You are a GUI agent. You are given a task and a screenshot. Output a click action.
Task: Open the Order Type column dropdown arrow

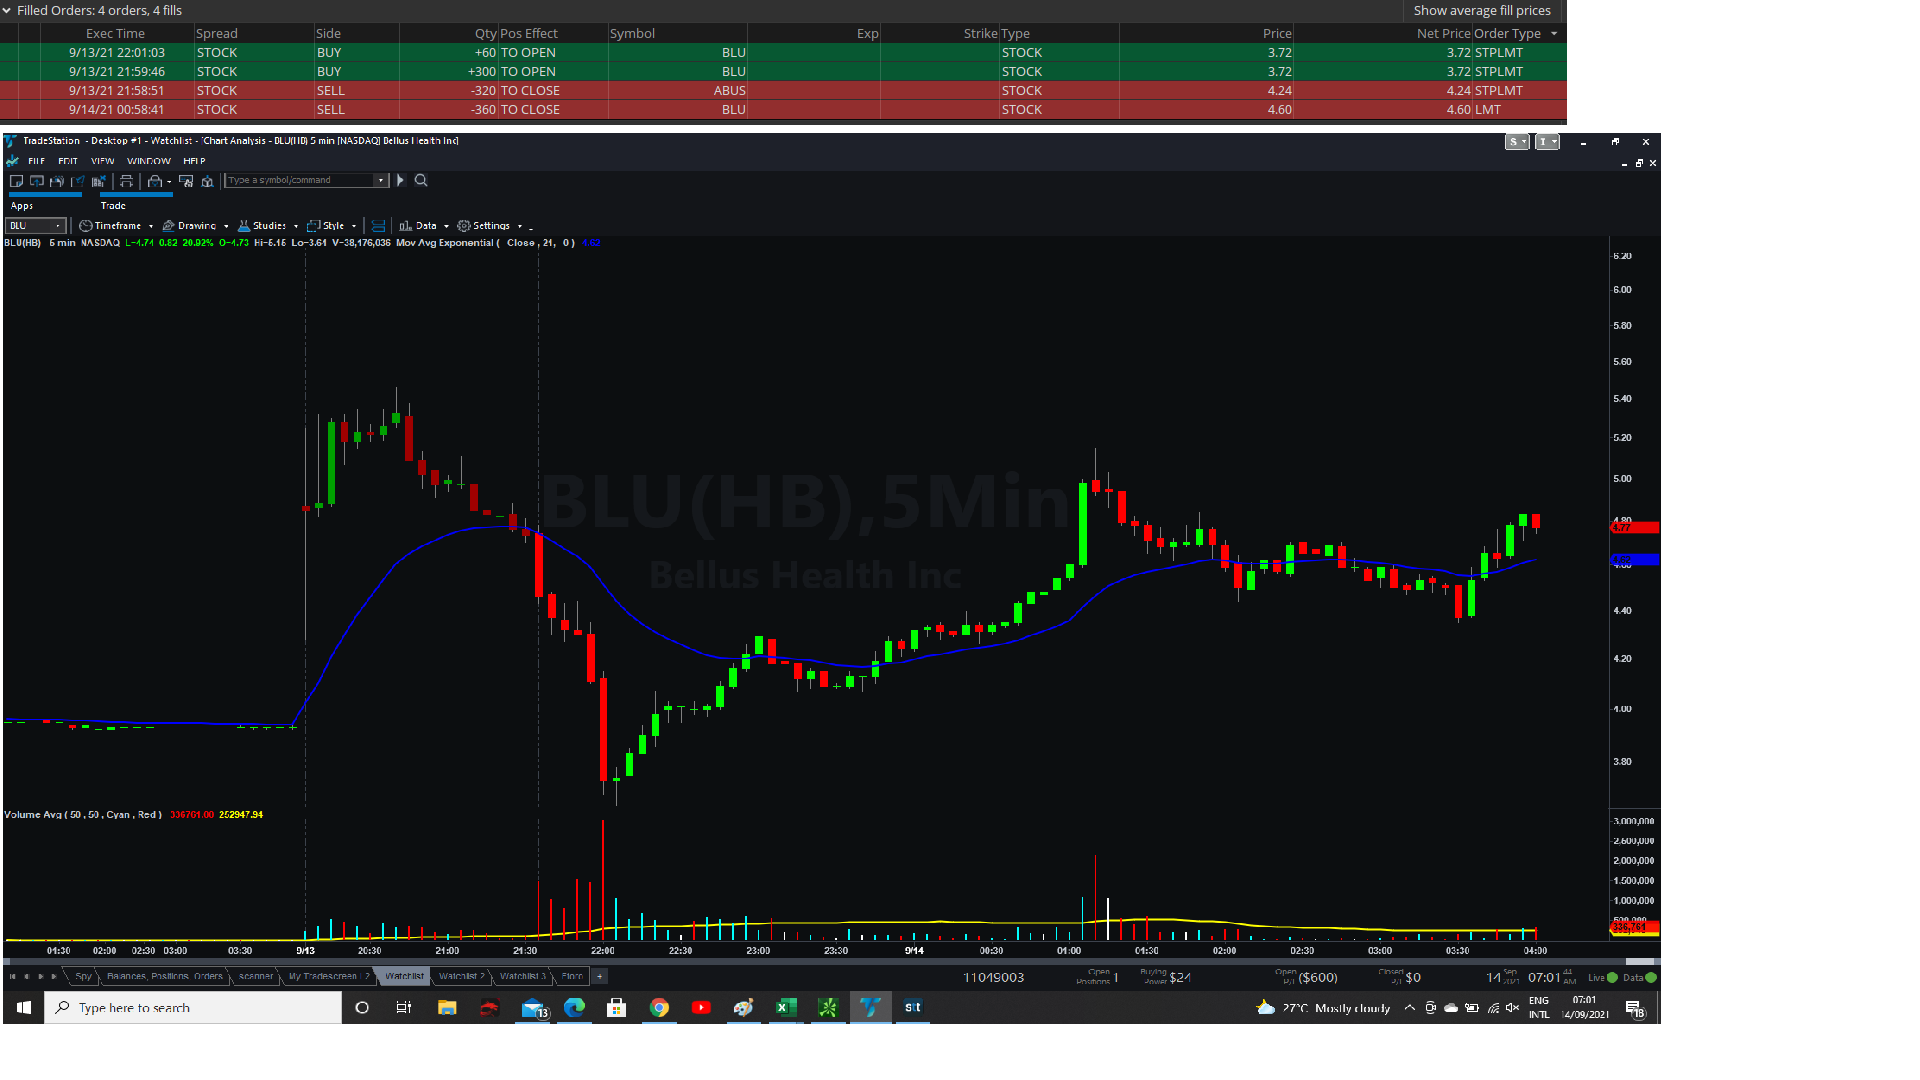point(1554,34)
